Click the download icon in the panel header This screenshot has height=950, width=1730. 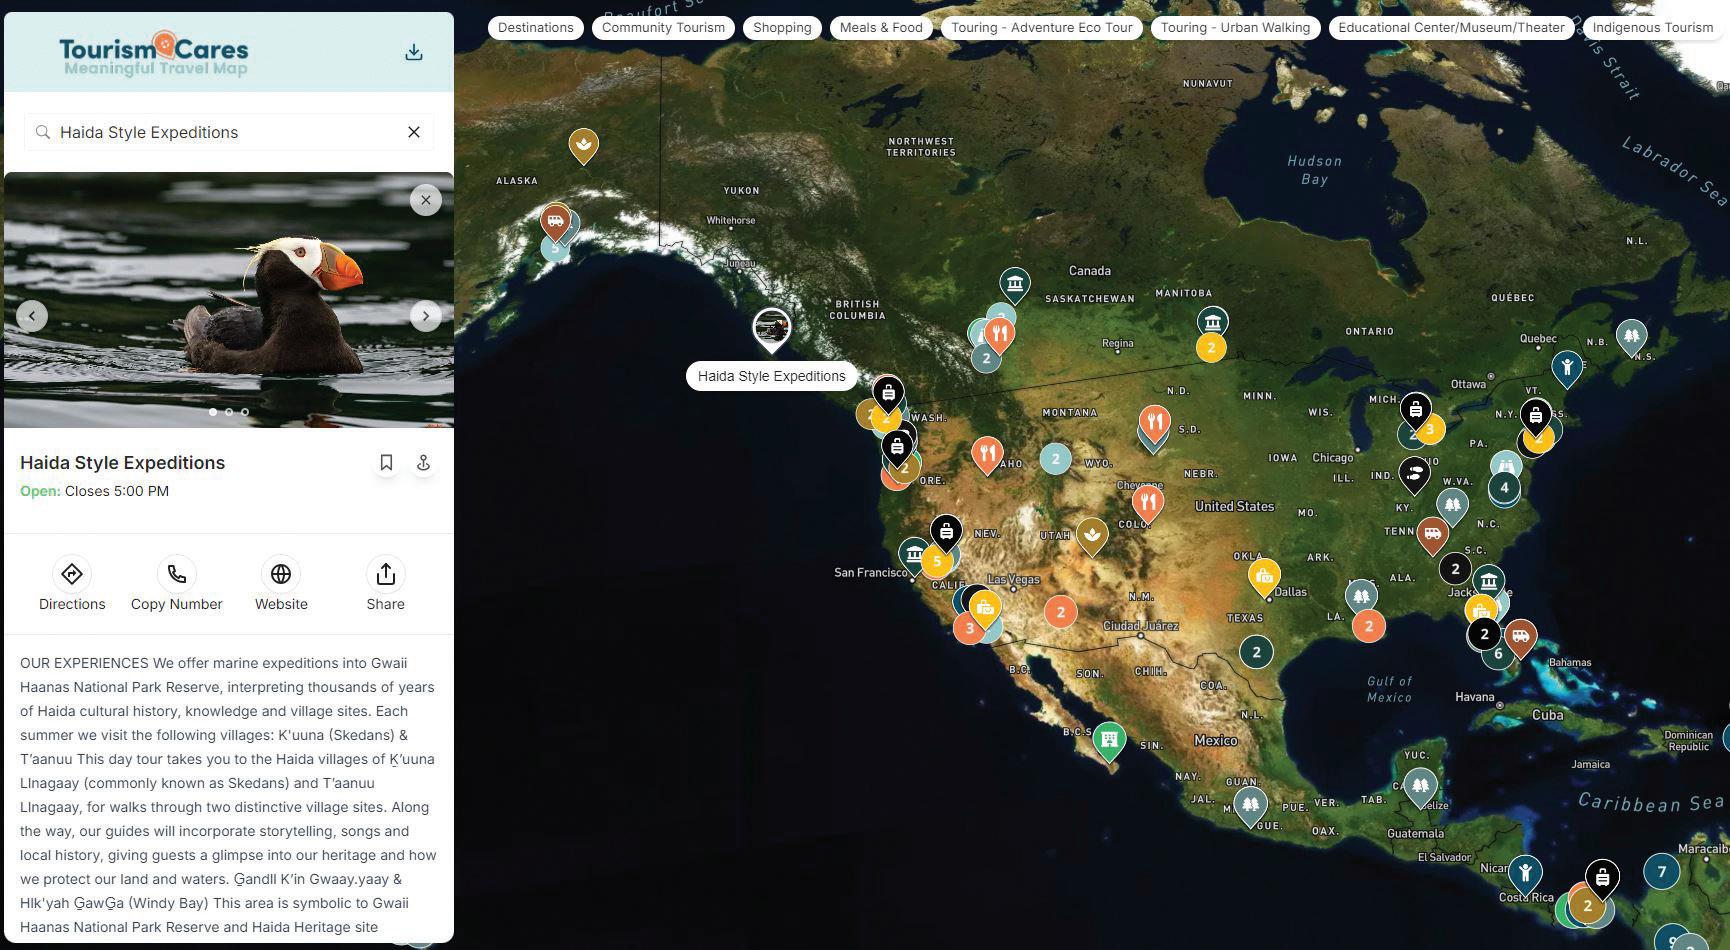pos(414,52)
